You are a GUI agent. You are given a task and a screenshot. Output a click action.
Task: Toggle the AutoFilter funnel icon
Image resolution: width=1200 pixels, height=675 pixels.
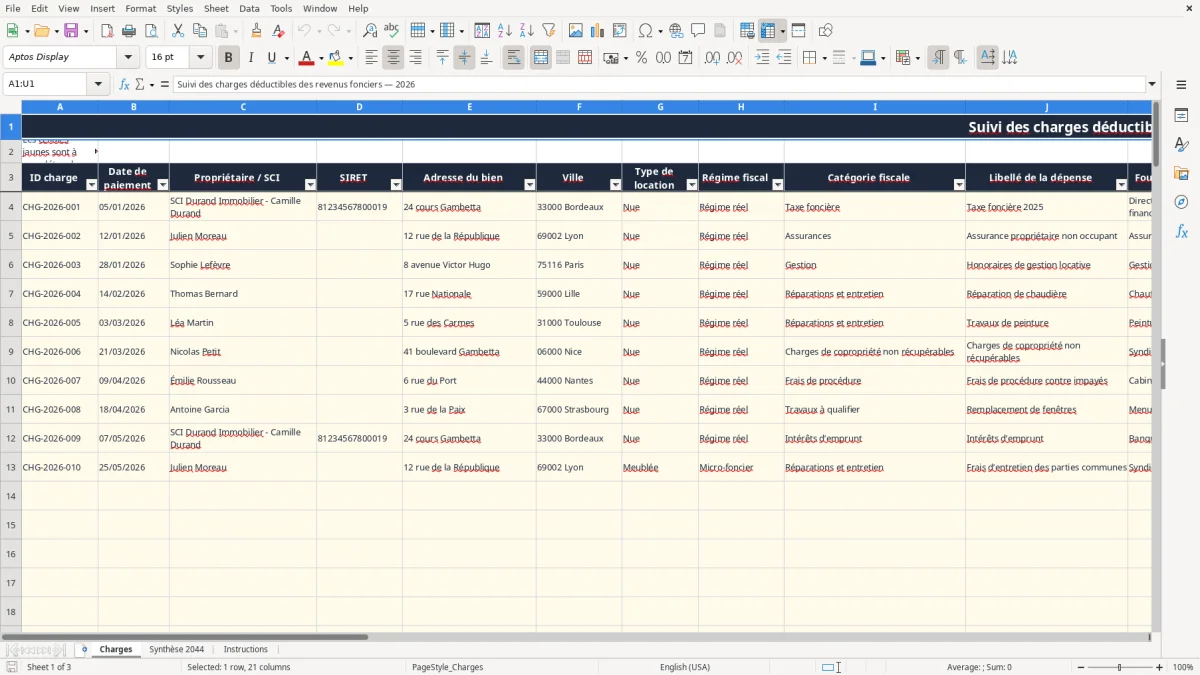(x=549, y=31)
